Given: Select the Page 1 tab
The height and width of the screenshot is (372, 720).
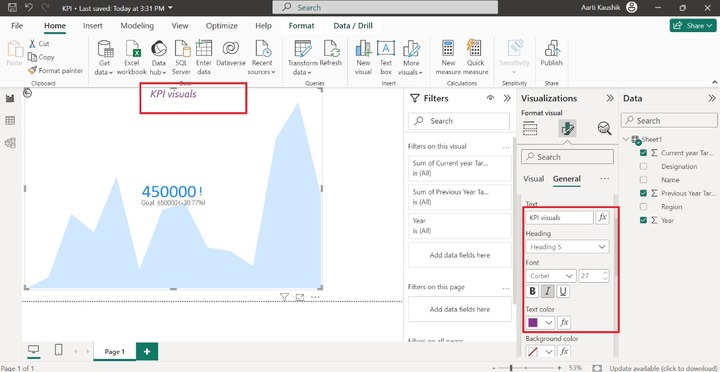Looking at the screenshot, I should tap(115, 352).
